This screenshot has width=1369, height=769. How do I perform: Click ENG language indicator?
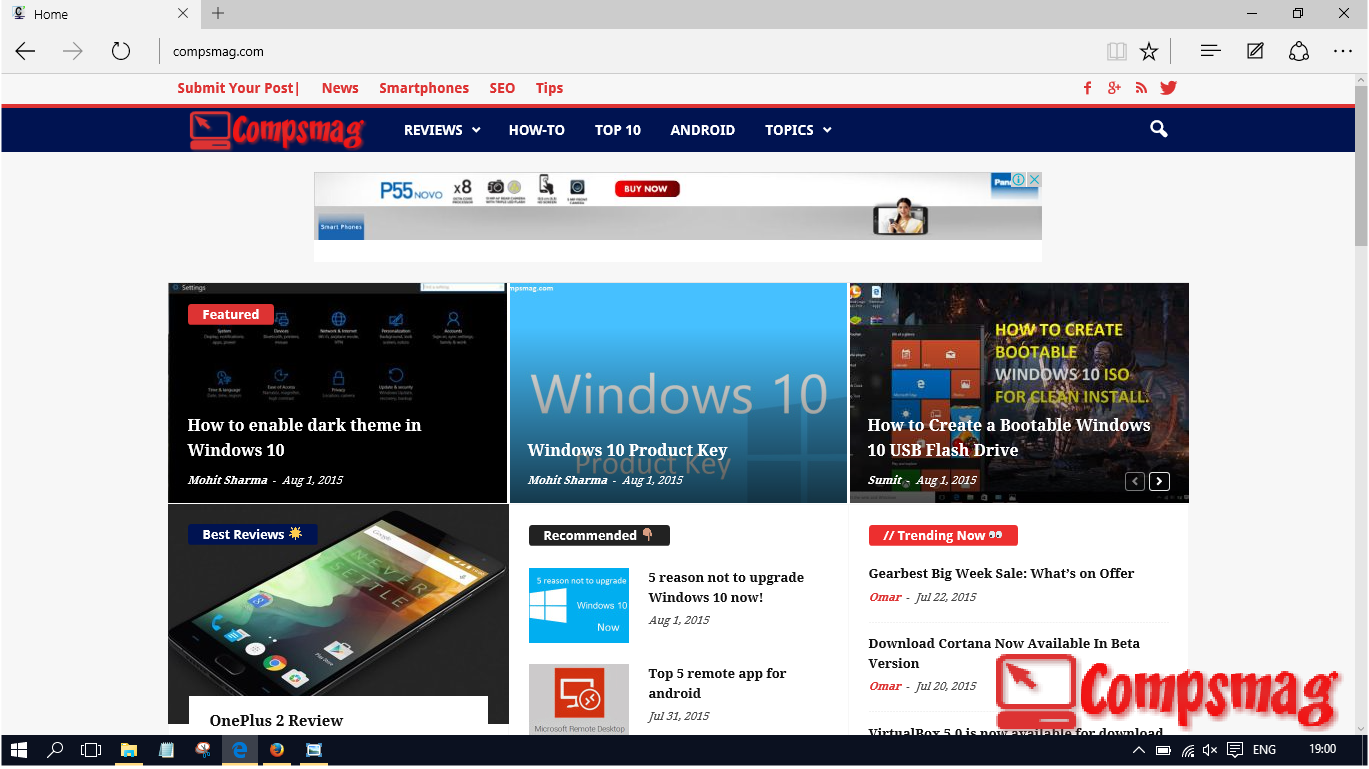coord(1264,749)
